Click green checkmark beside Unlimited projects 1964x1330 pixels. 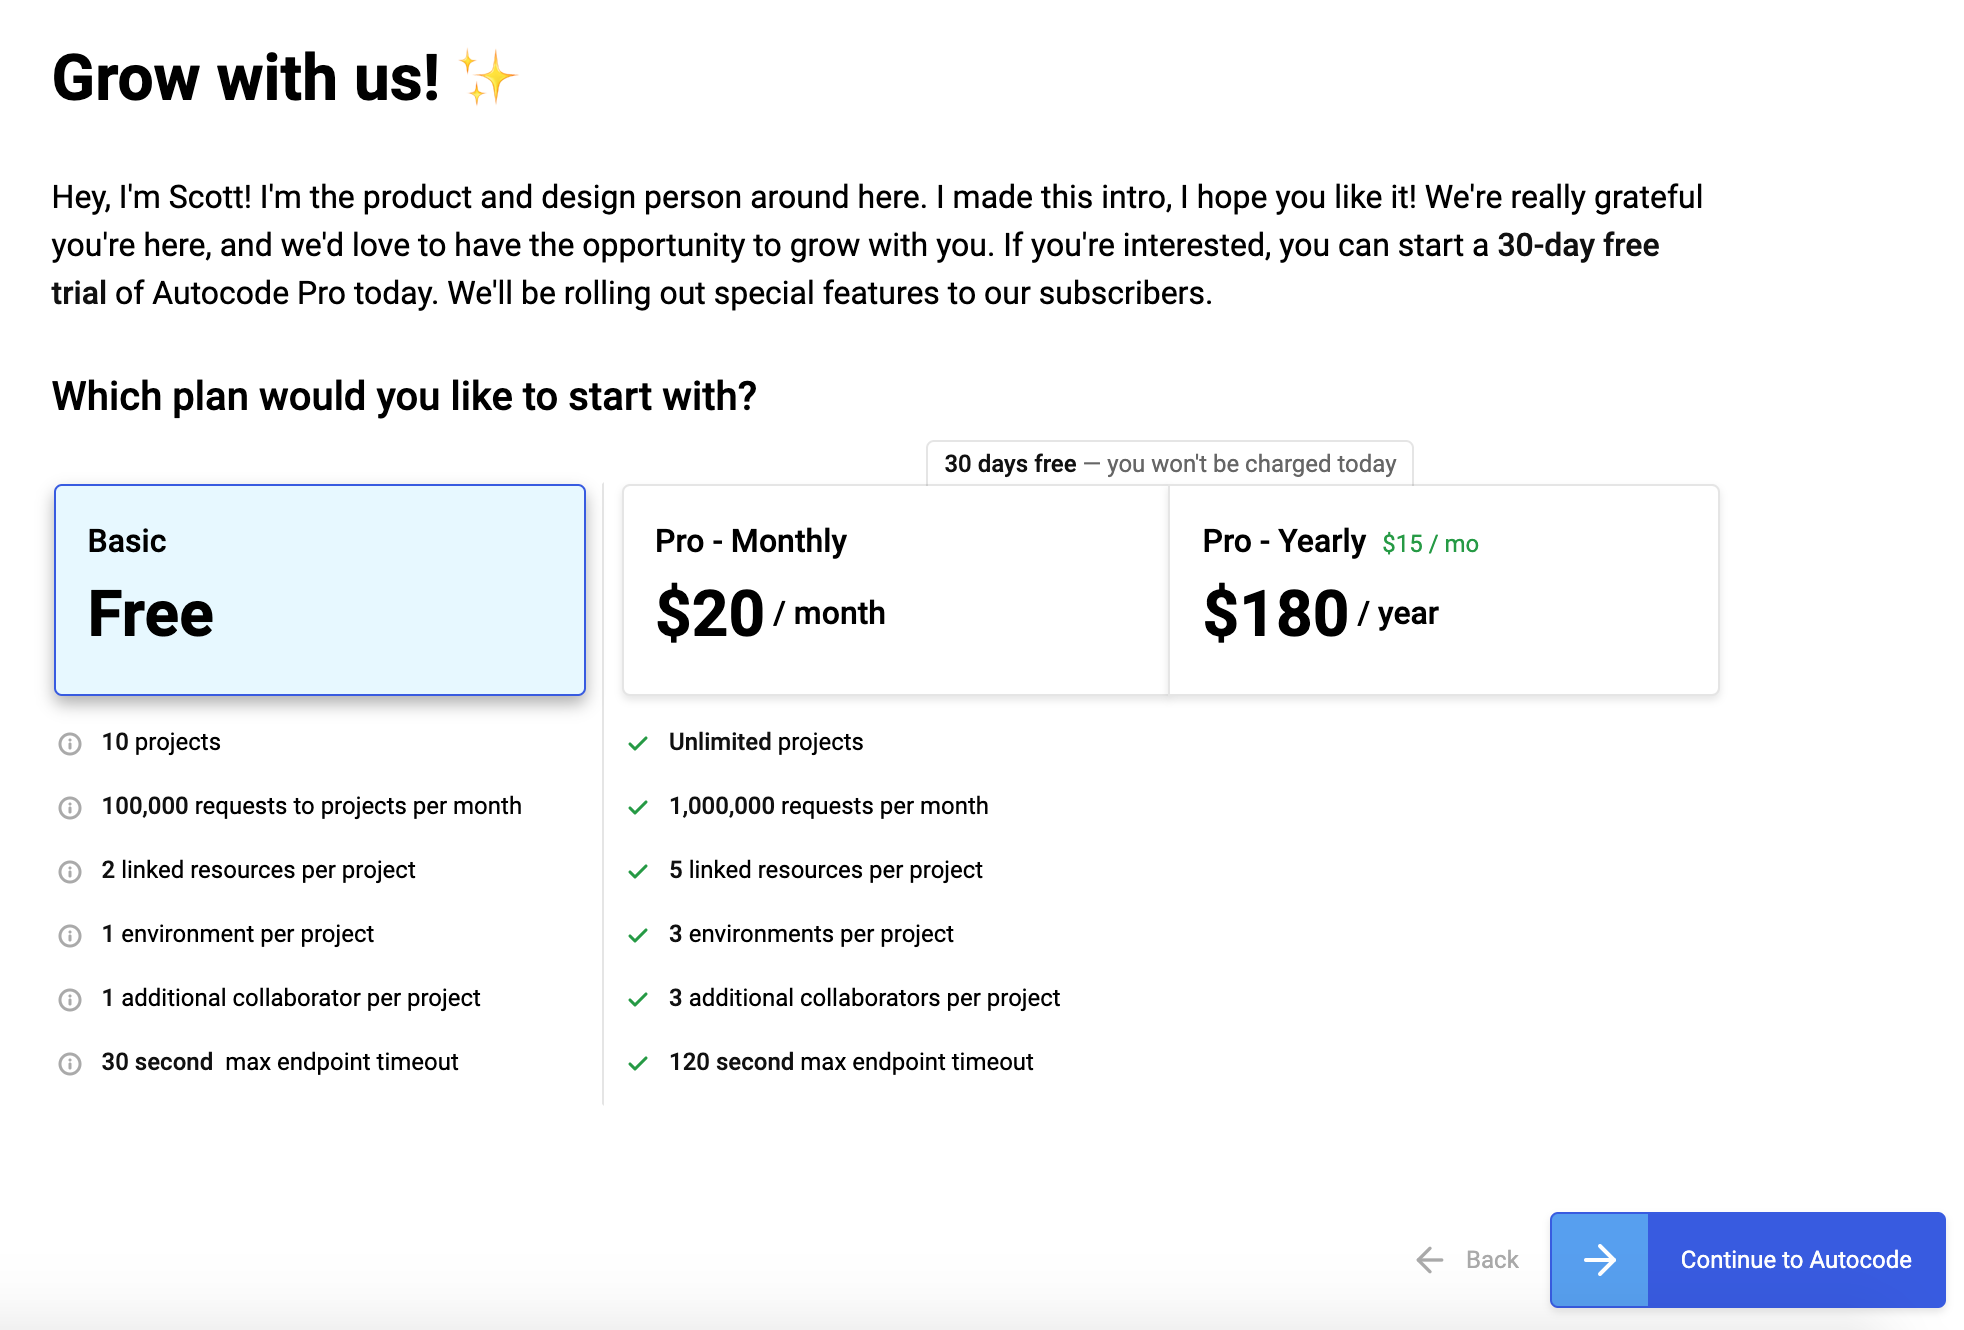click(638, 743)
